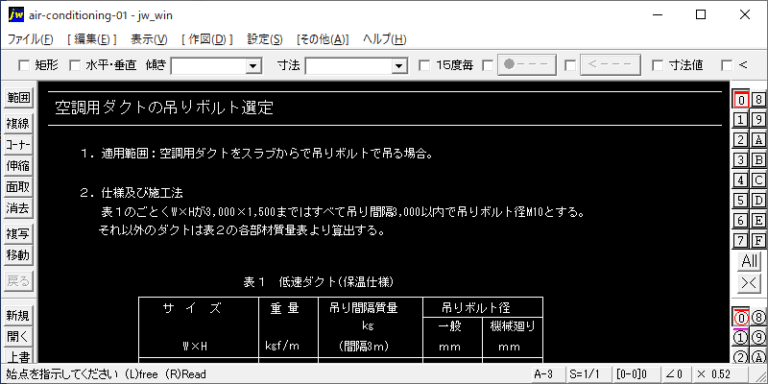Open the ヘルプ(H) menu
The height and width of the screenshot is (384, 768).
(384, 40)
